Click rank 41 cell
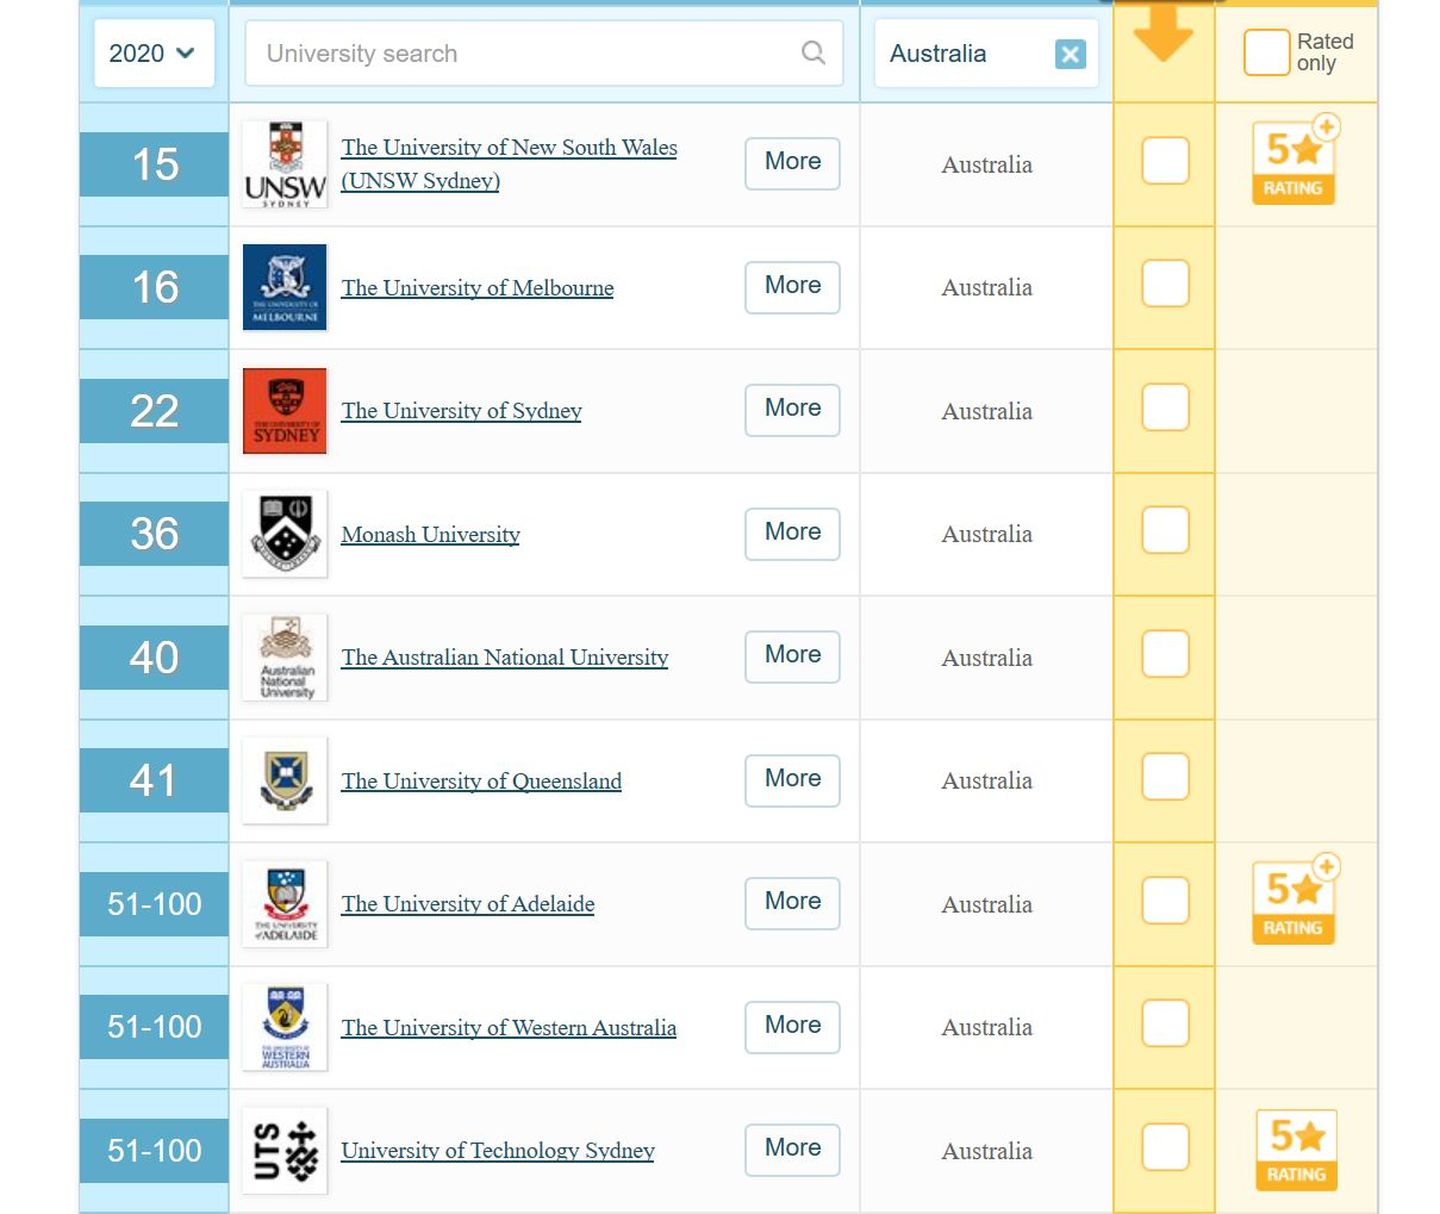1440x1214 pixels. 154,780
